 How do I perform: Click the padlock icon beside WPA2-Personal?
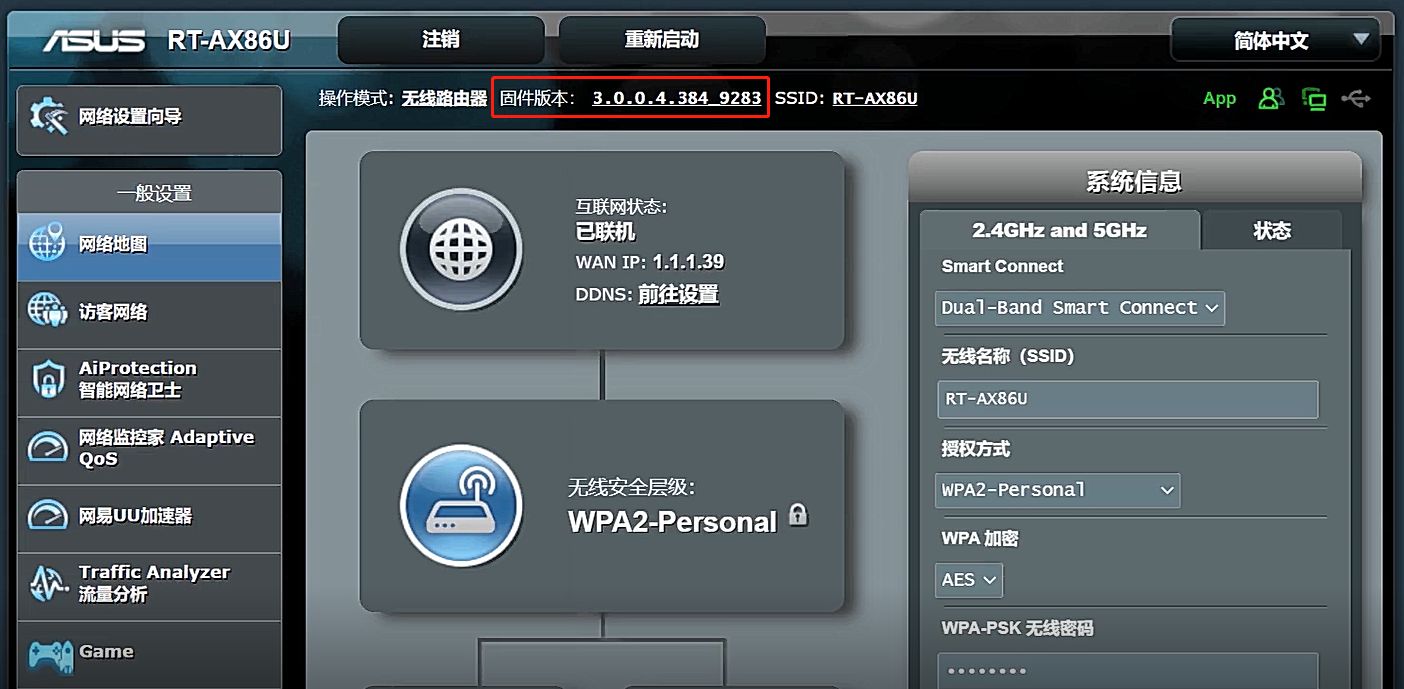798,515
